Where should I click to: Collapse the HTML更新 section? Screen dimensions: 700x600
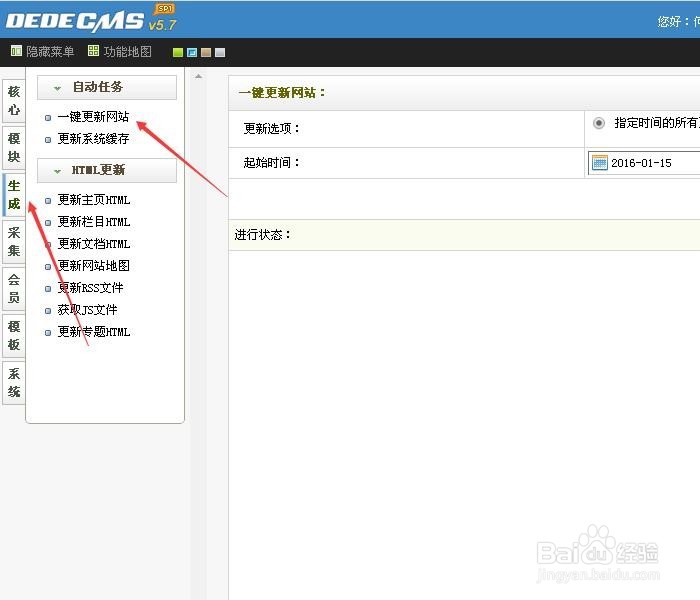coord(107,170)
